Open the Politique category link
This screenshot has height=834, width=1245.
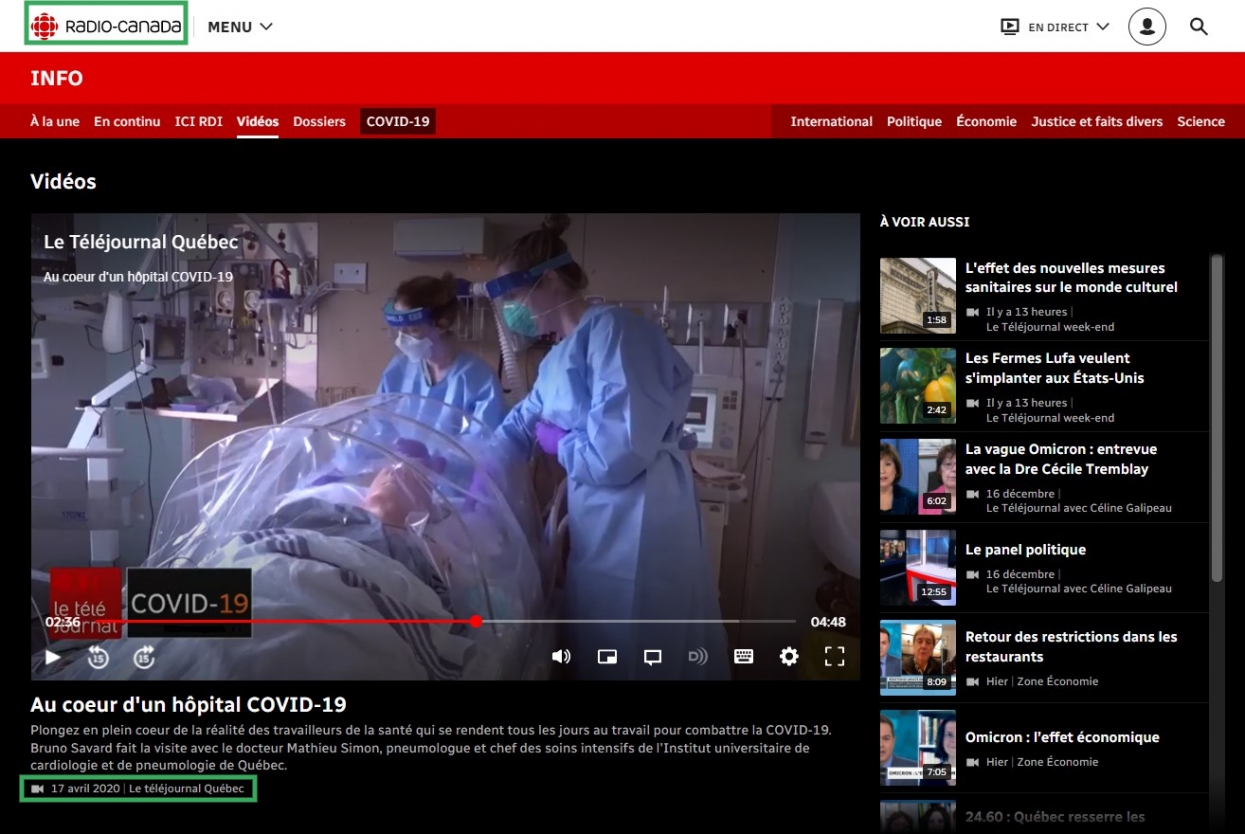[914, 122]
